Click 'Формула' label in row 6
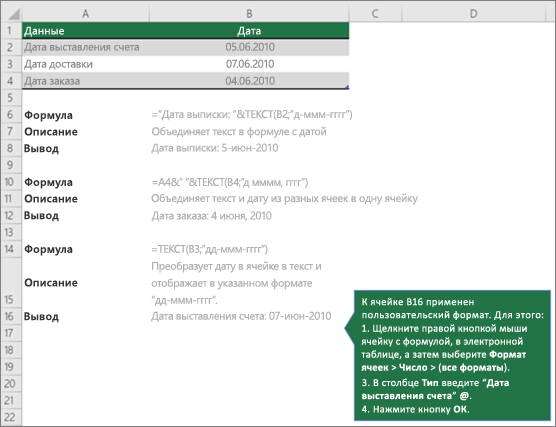The width and height of the screenshot is (556, 427). point(48,115)
